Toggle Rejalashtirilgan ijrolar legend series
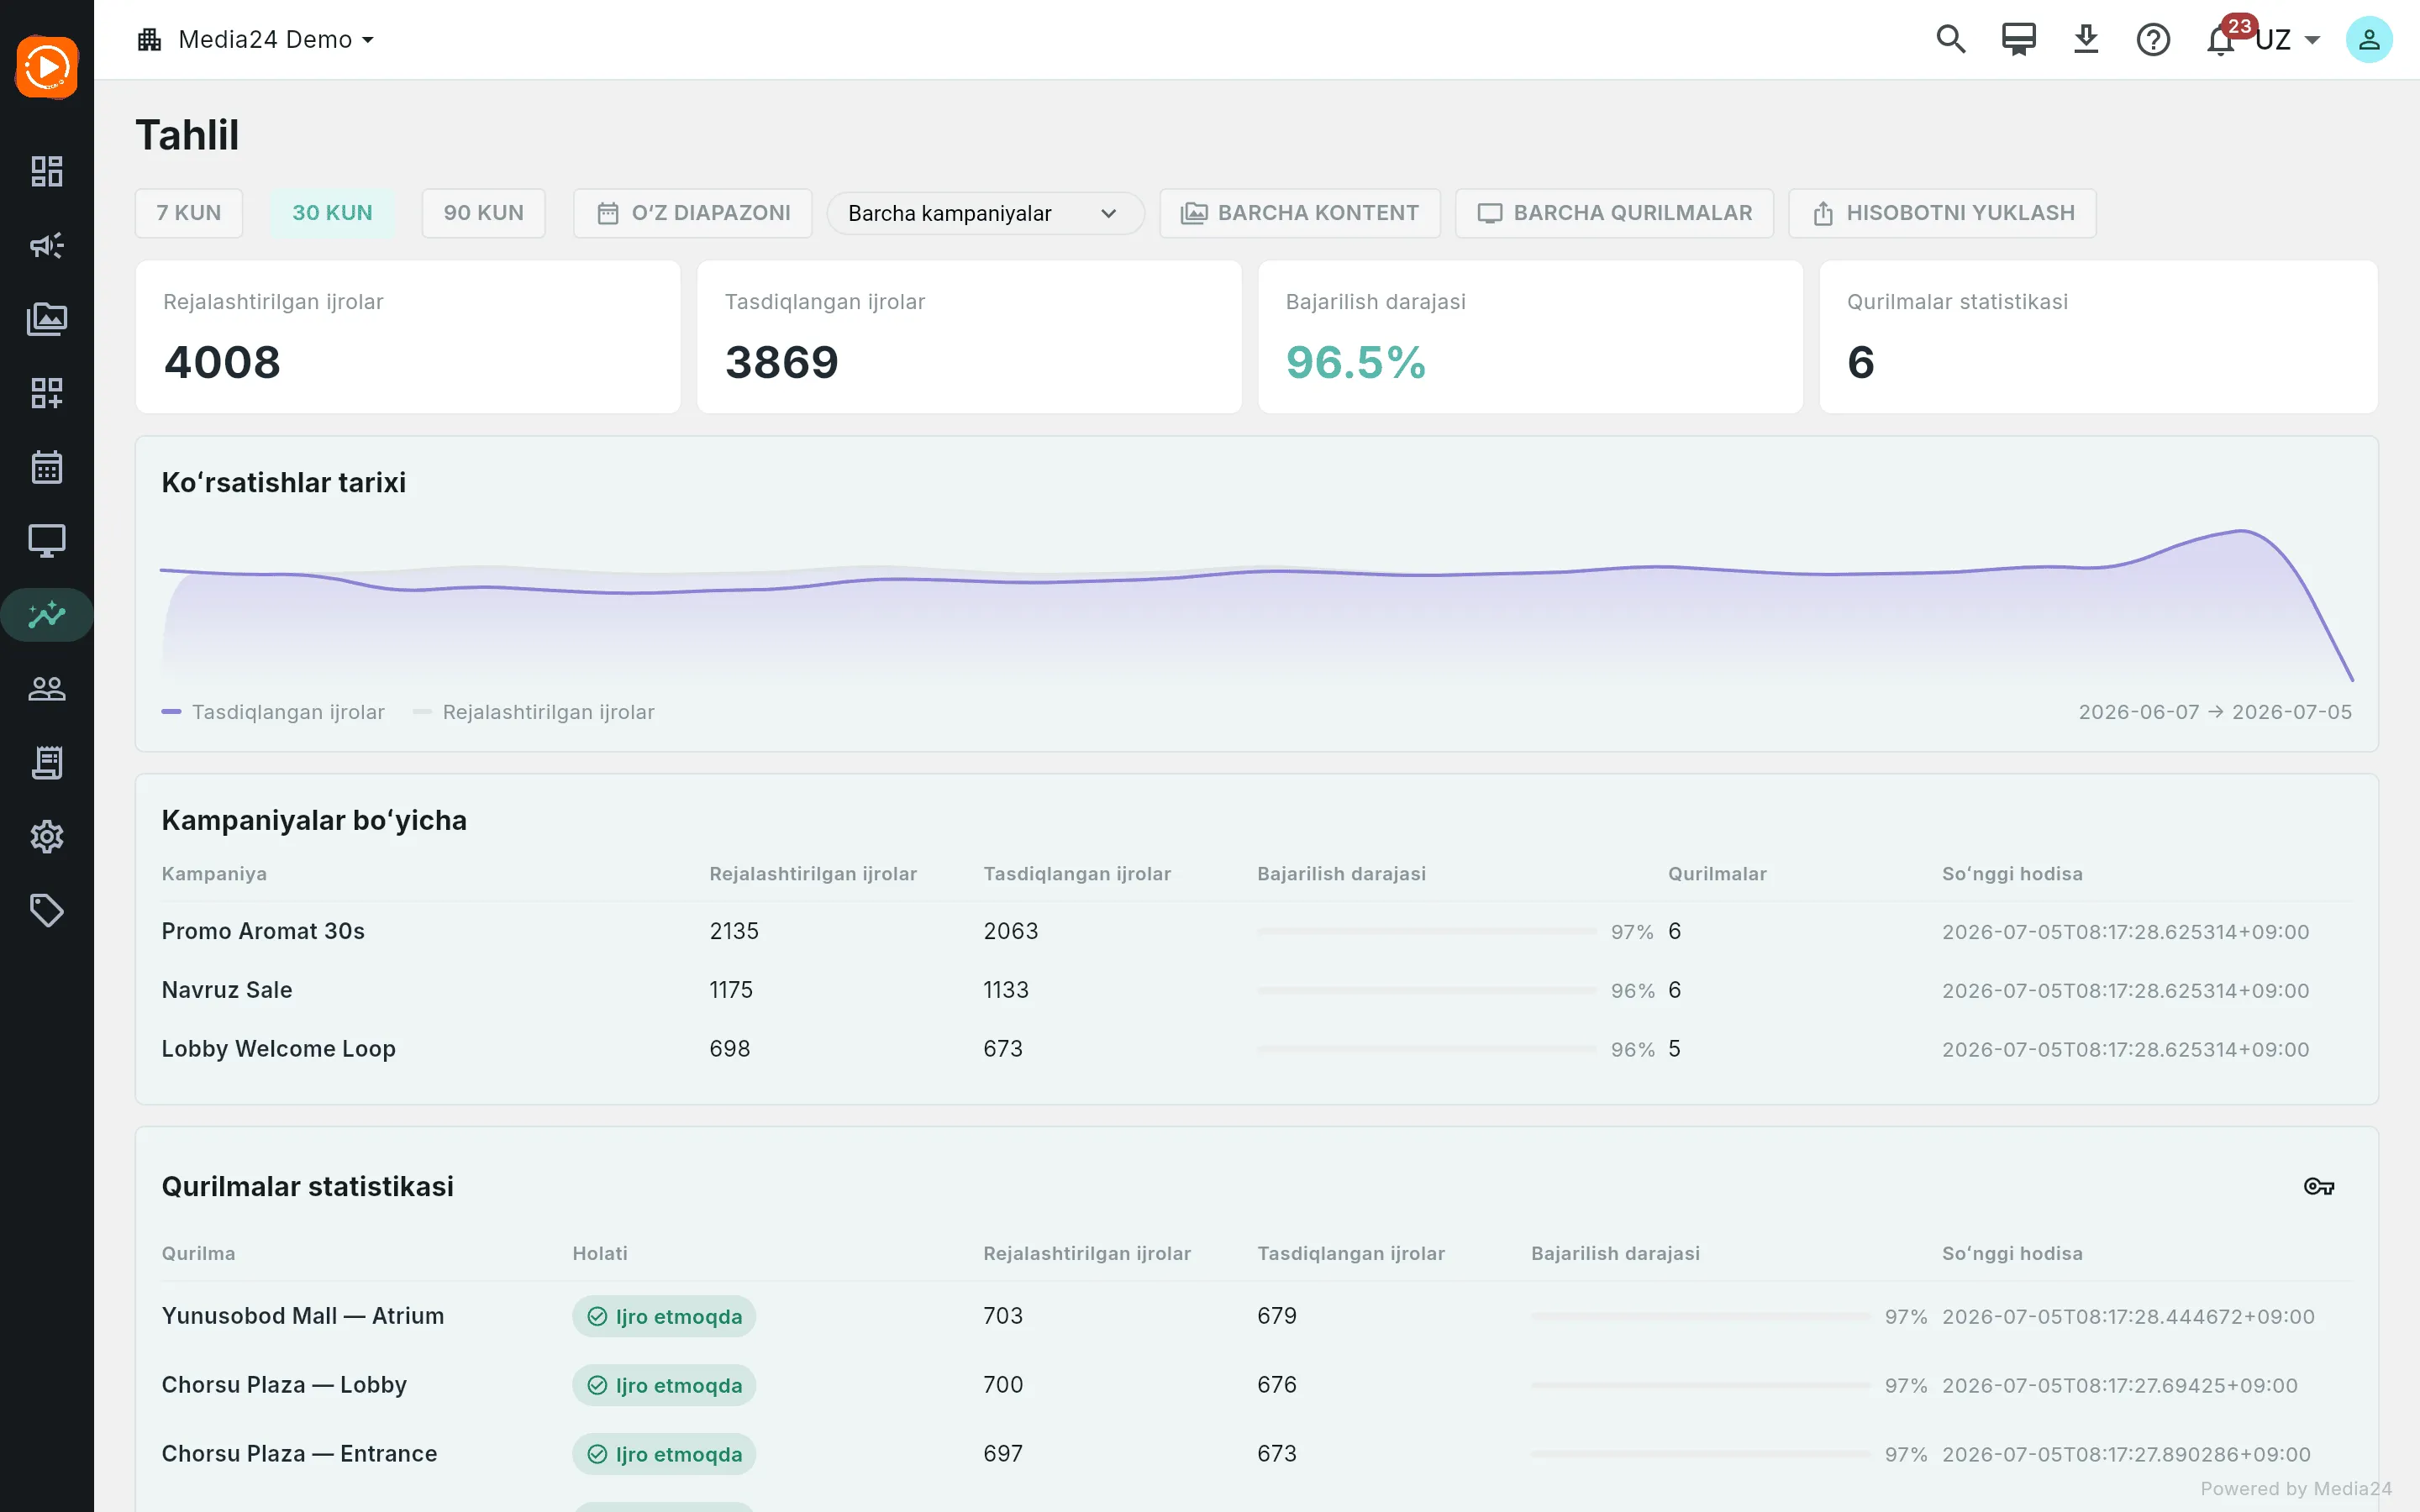Screen dimensions: 2420x1512 pos(534,712)
